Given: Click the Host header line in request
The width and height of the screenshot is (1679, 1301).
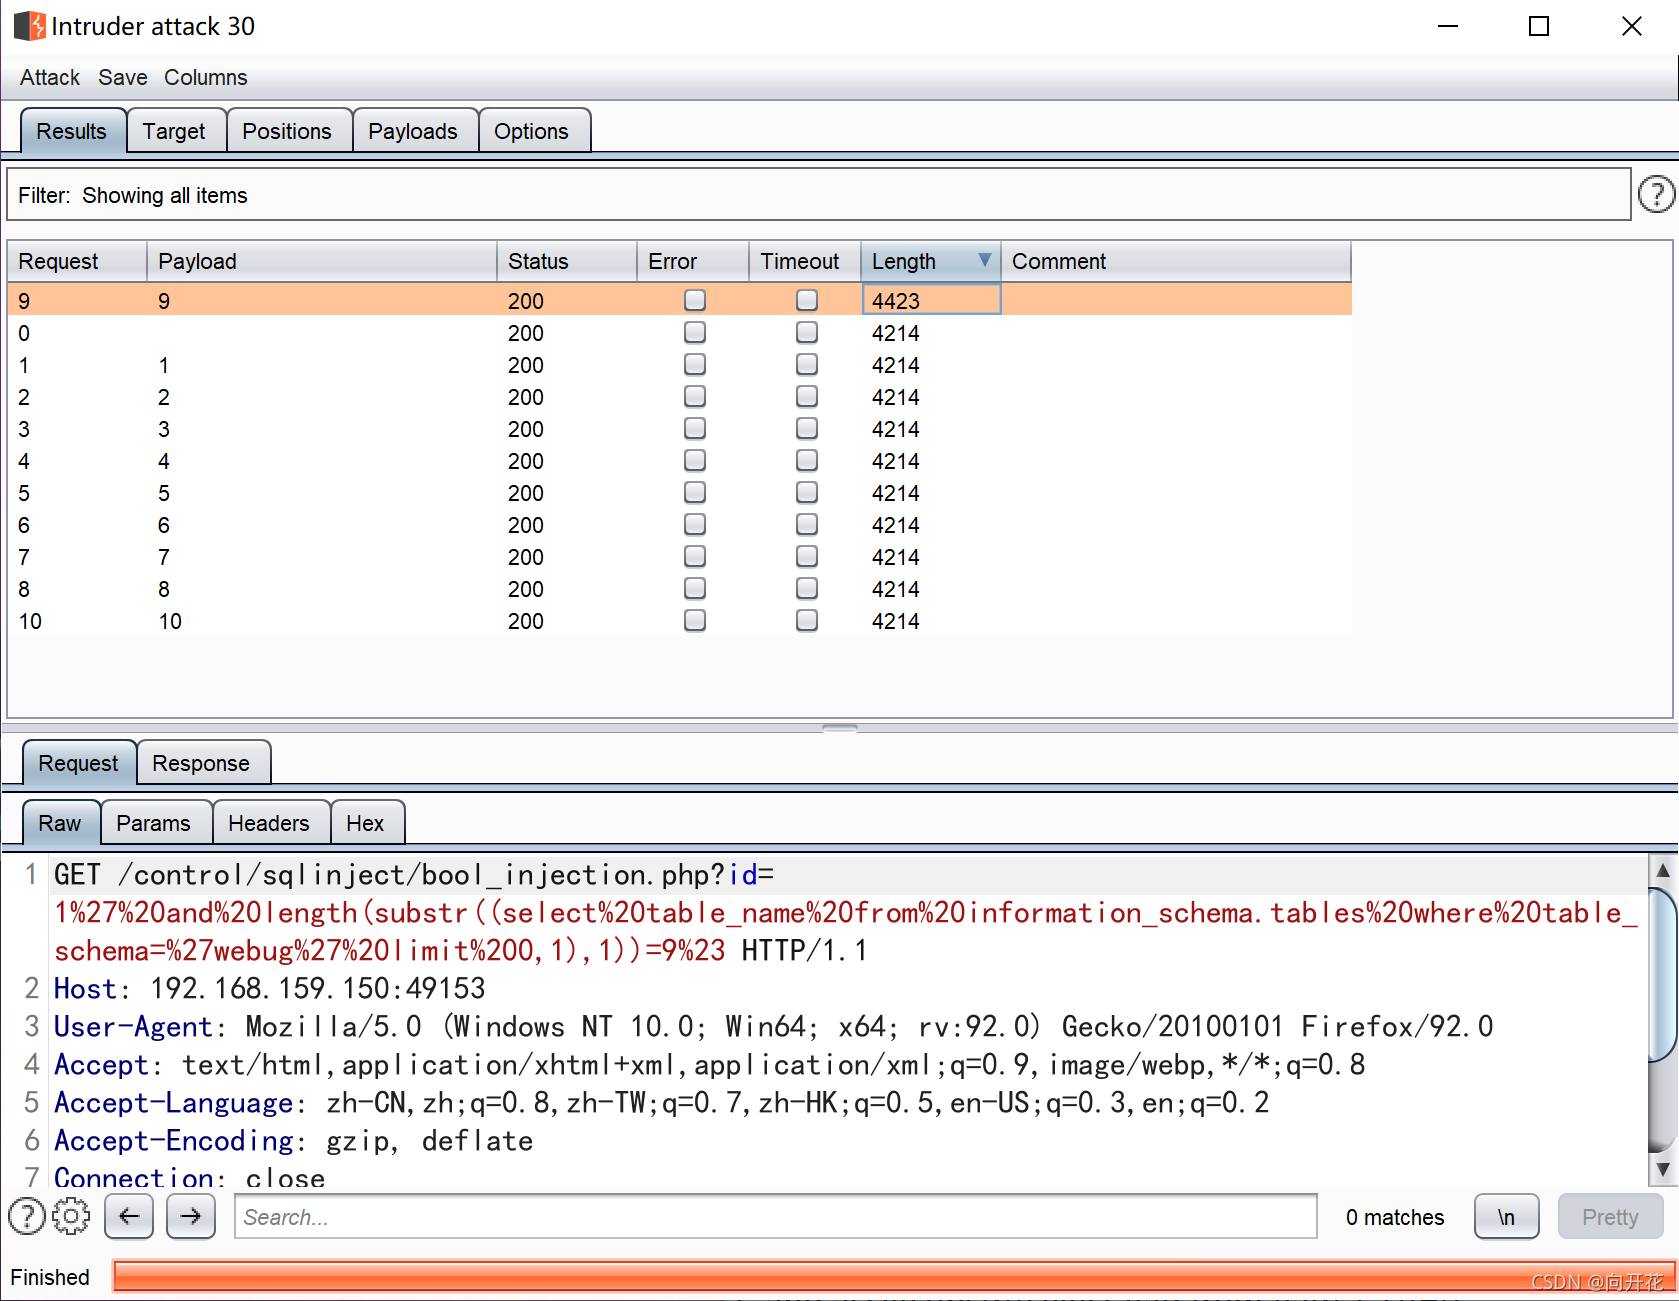Looking at the screenshot, I should tap(270, 988).
